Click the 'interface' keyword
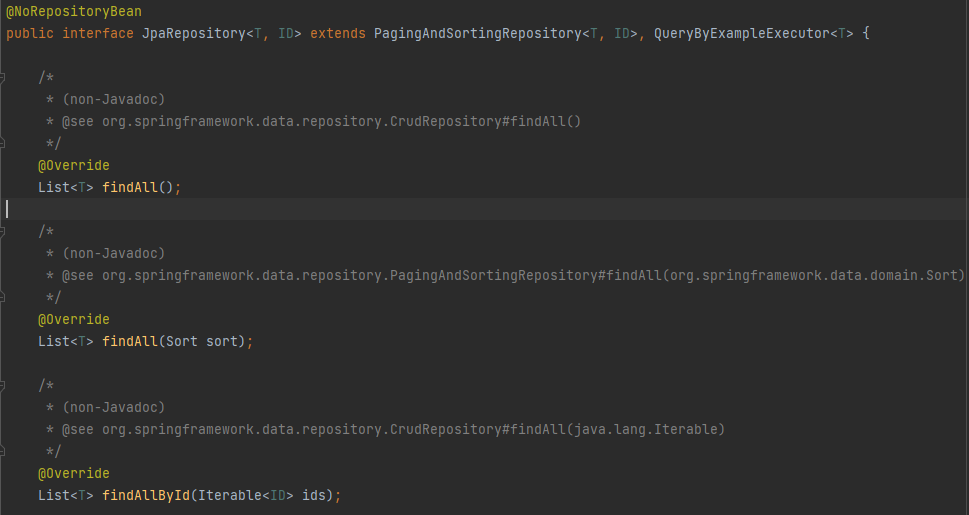 coord(98,33)
